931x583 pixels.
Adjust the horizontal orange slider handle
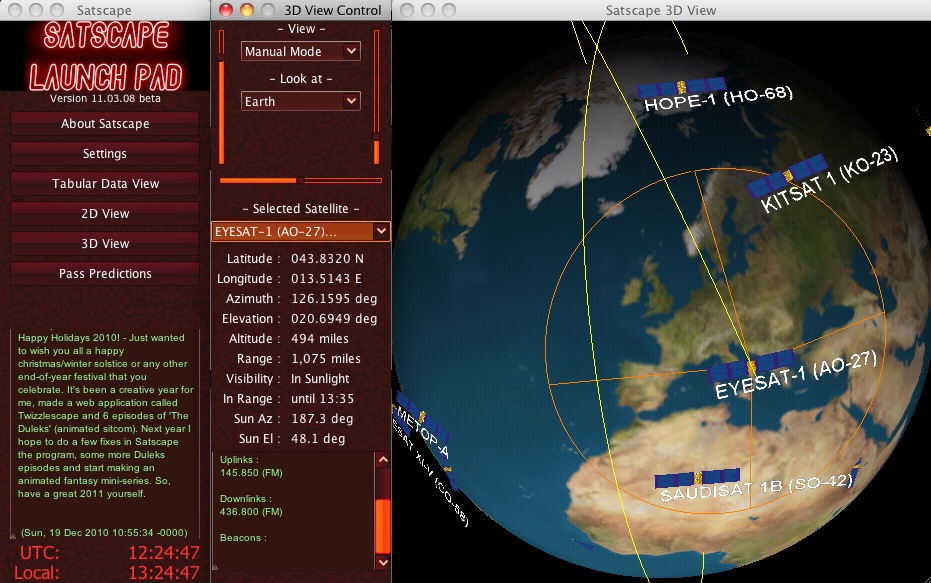point(300,180)
